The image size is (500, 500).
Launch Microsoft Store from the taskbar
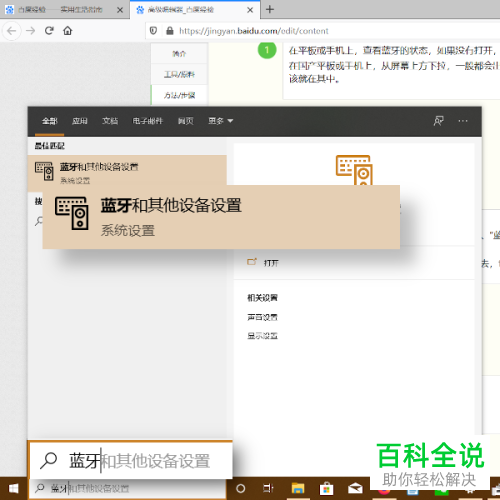click(x=326, y=489)
